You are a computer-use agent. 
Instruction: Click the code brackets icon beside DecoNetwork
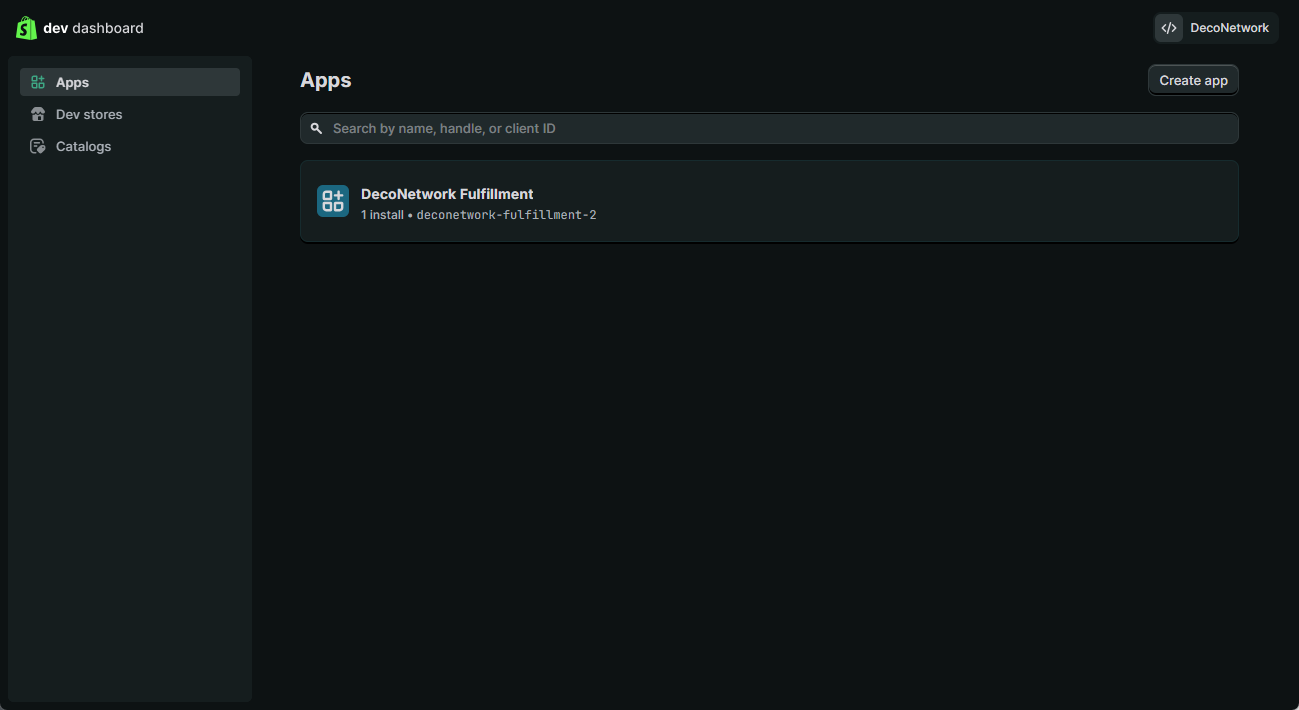click(1169, 28)
